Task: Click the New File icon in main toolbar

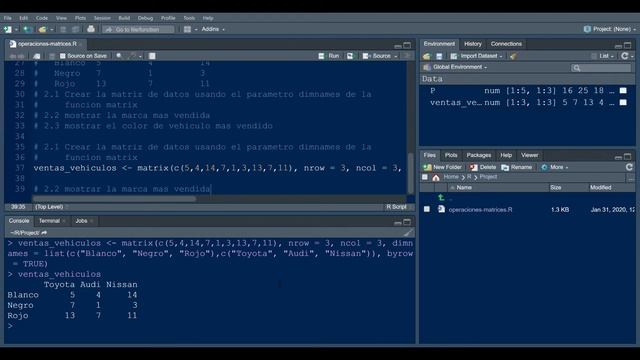Action: [7, 29]
